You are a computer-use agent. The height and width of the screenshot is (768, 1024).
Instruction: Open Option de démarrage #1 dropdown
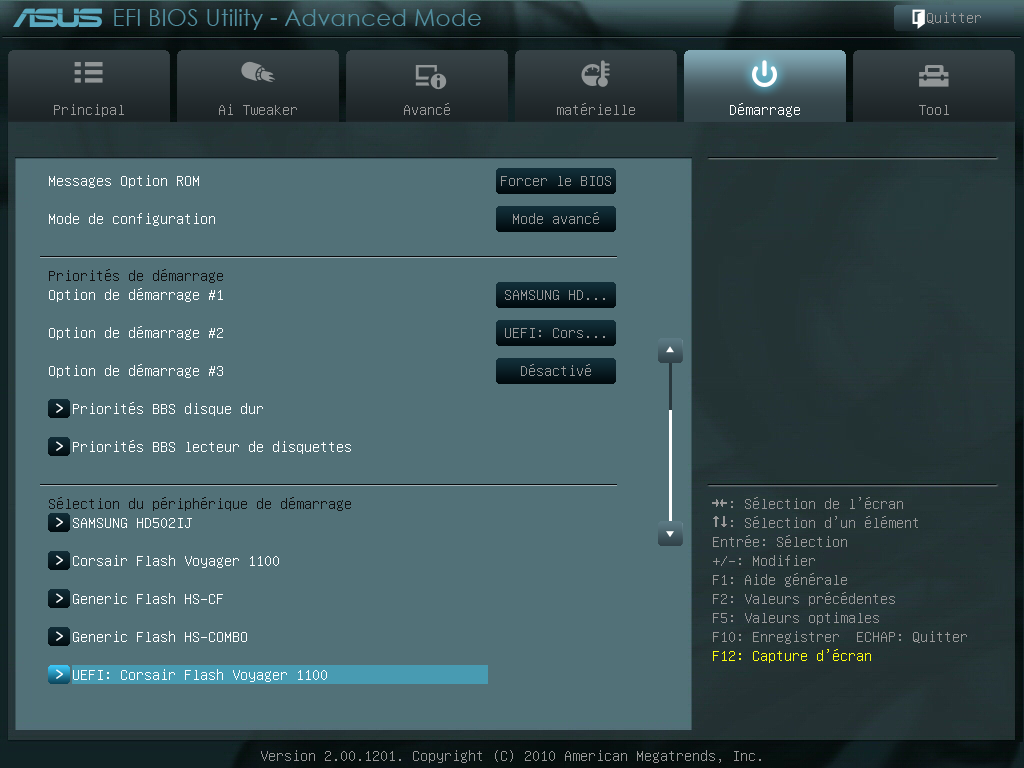pos(555,295)
